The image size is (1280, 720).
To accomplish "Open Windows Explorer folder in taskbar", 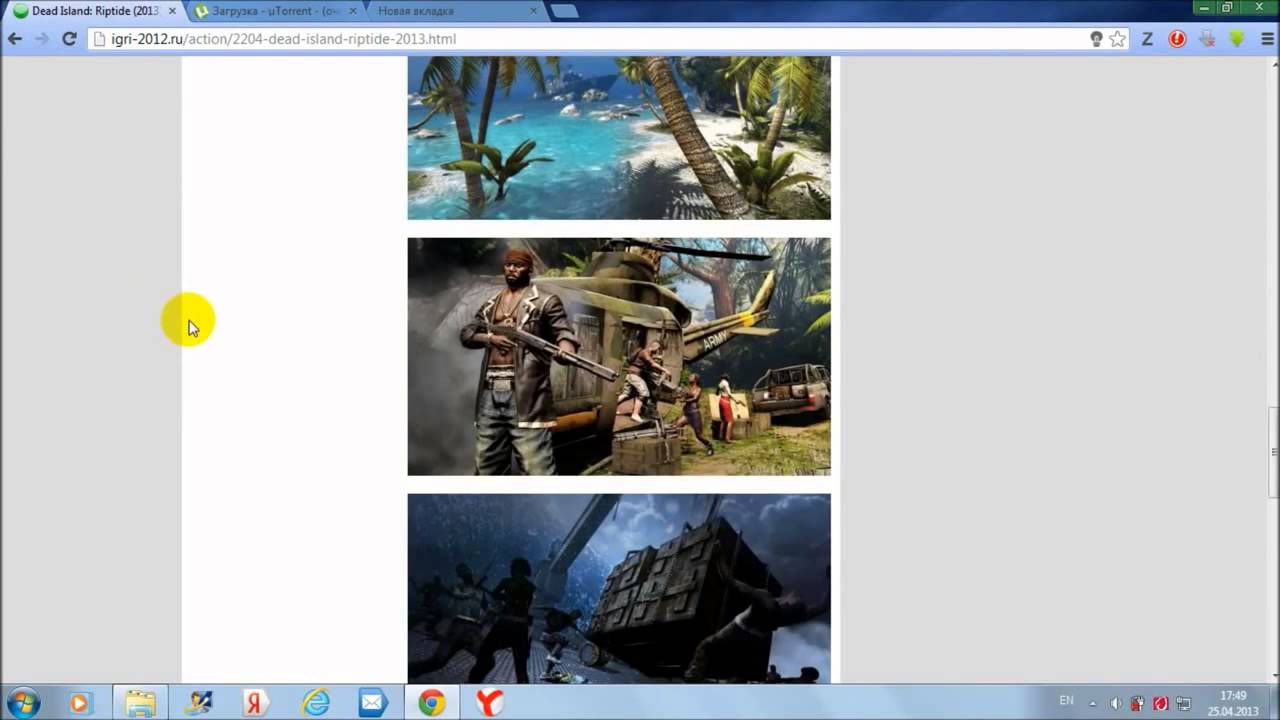I will point(140,703).
